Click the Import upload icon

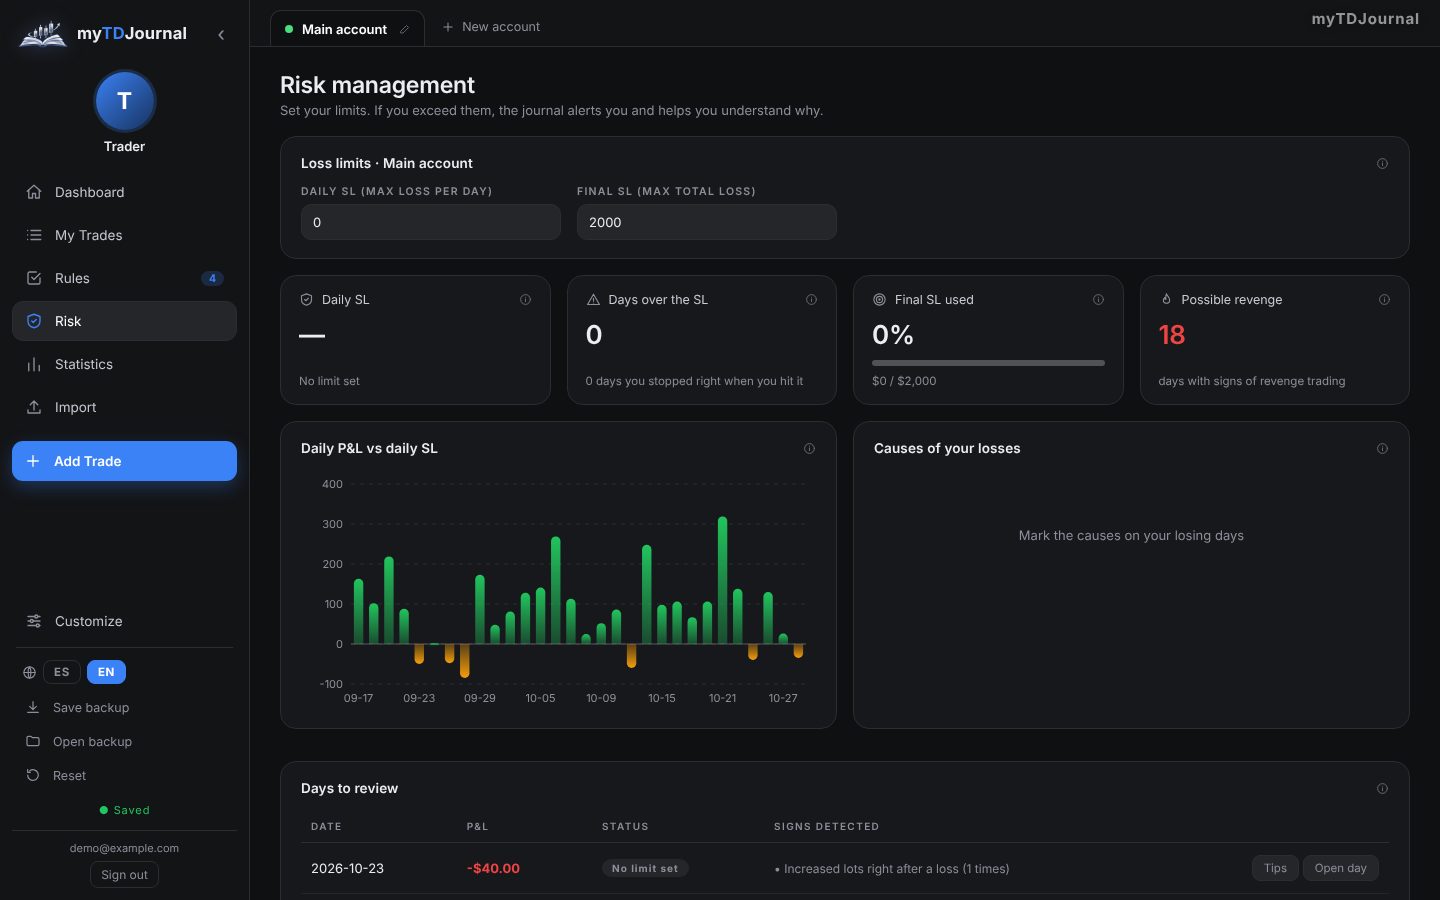point(34,407)
